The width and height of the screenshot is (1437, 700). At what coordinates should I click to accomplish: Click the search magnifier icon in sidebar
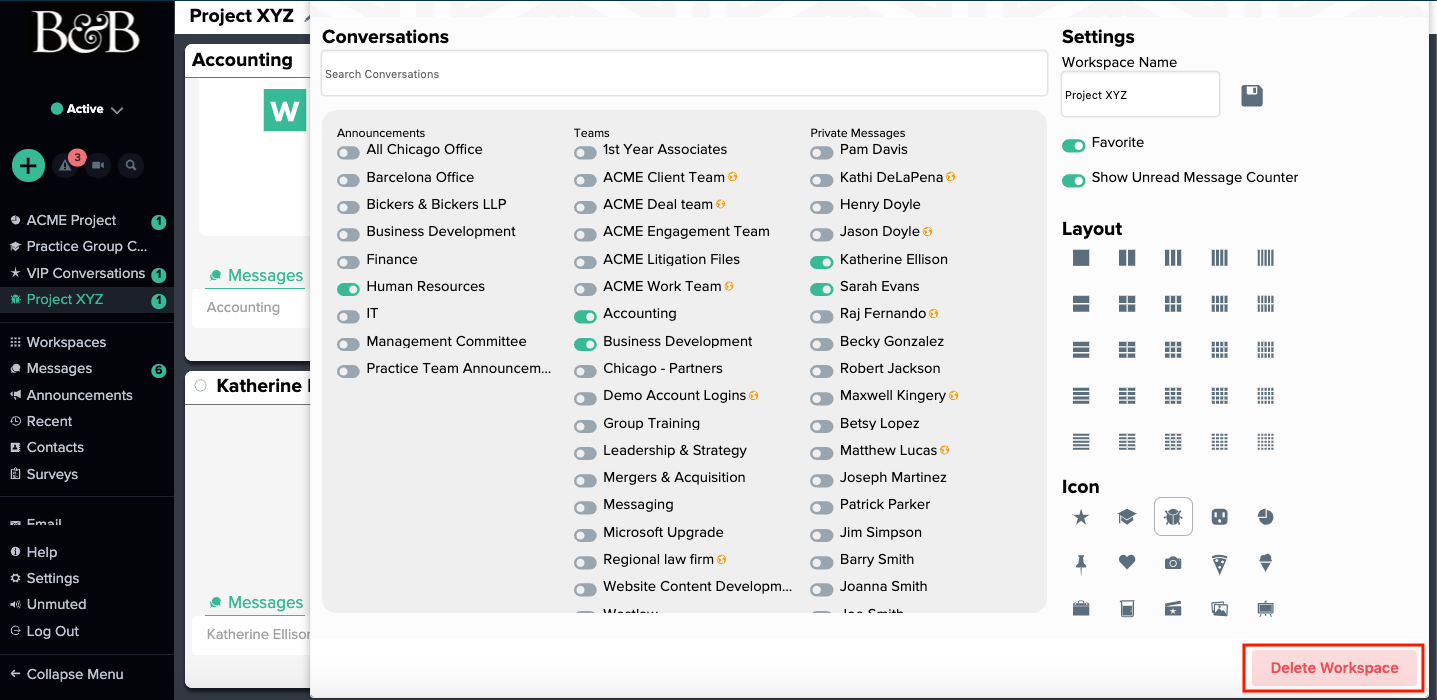[x=130, y=166]
